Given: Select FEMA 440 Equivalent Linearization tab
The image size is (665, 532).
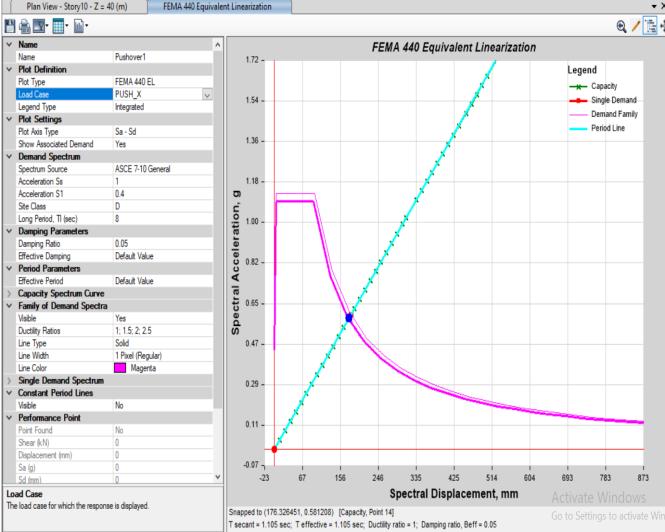Looking at the screenshot, I should point(218,6).
